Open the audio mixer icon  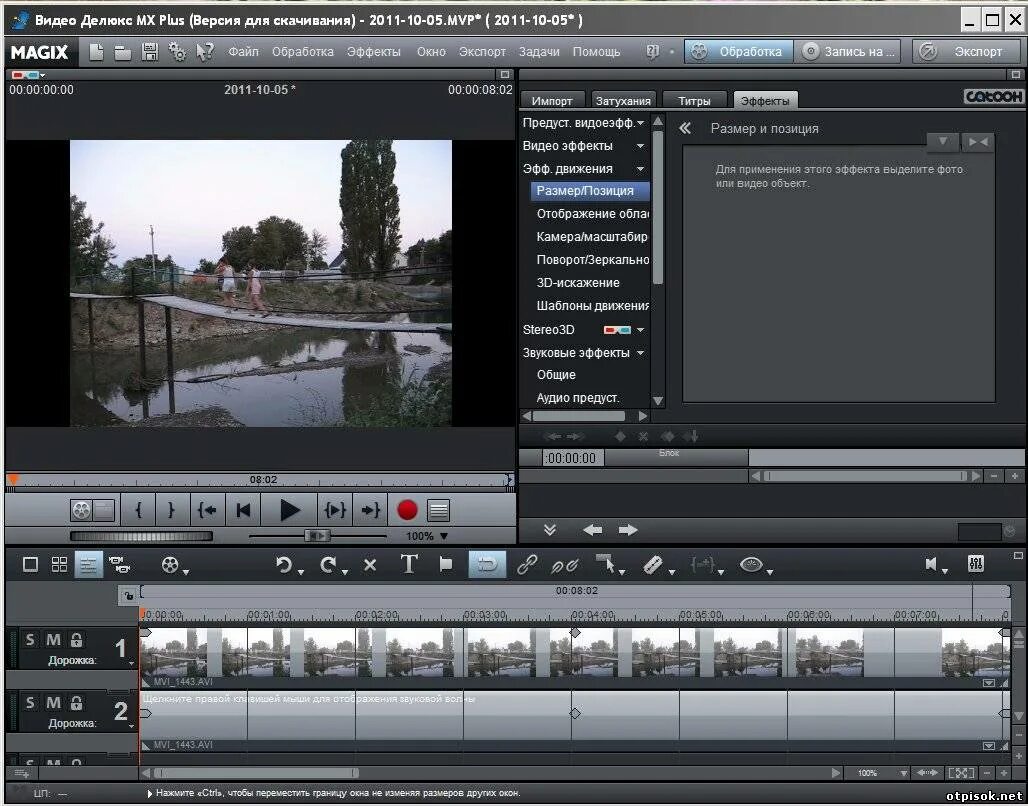[976, 563]
